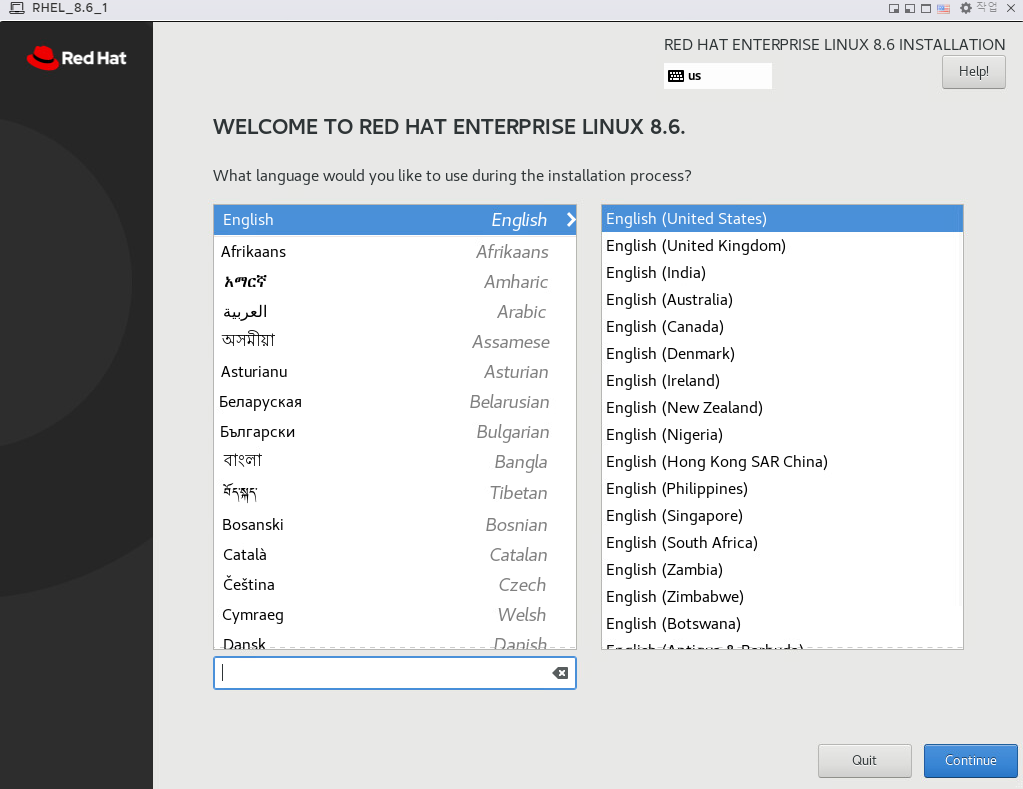Select English (Canada) locale

click(782, 326)
